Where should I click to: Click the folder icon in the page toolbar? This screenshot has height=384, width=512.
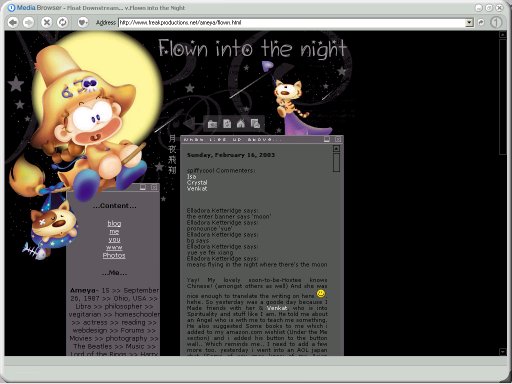[x=212, y=124]
